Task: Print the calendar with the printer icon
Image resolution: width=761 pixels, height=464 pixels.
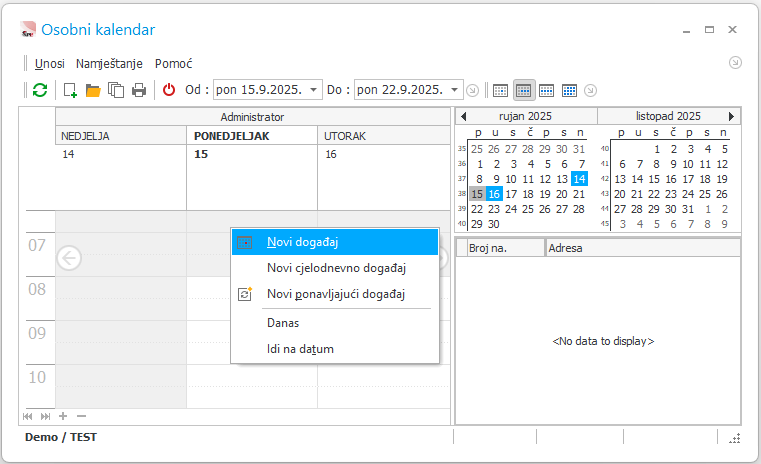Action: tap(139, 90)
